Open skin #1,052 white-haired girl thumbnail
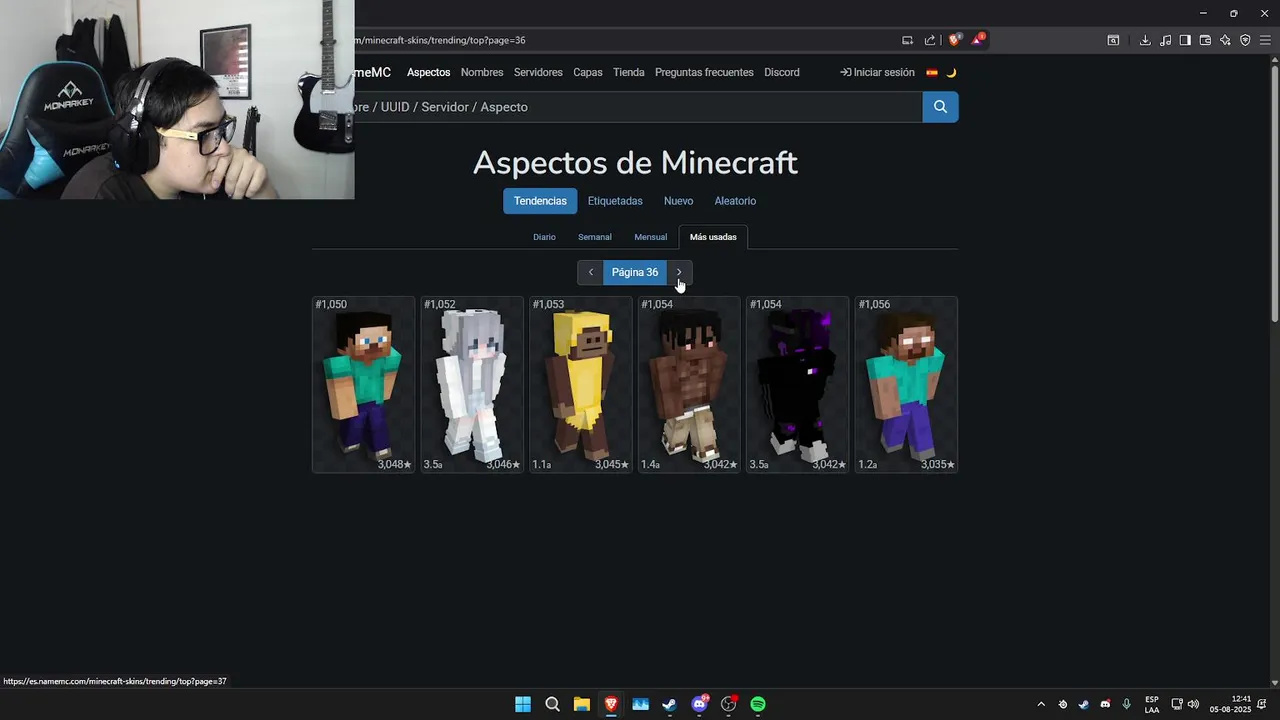The width and height of the screenshot is (1280, 720). 472,385
